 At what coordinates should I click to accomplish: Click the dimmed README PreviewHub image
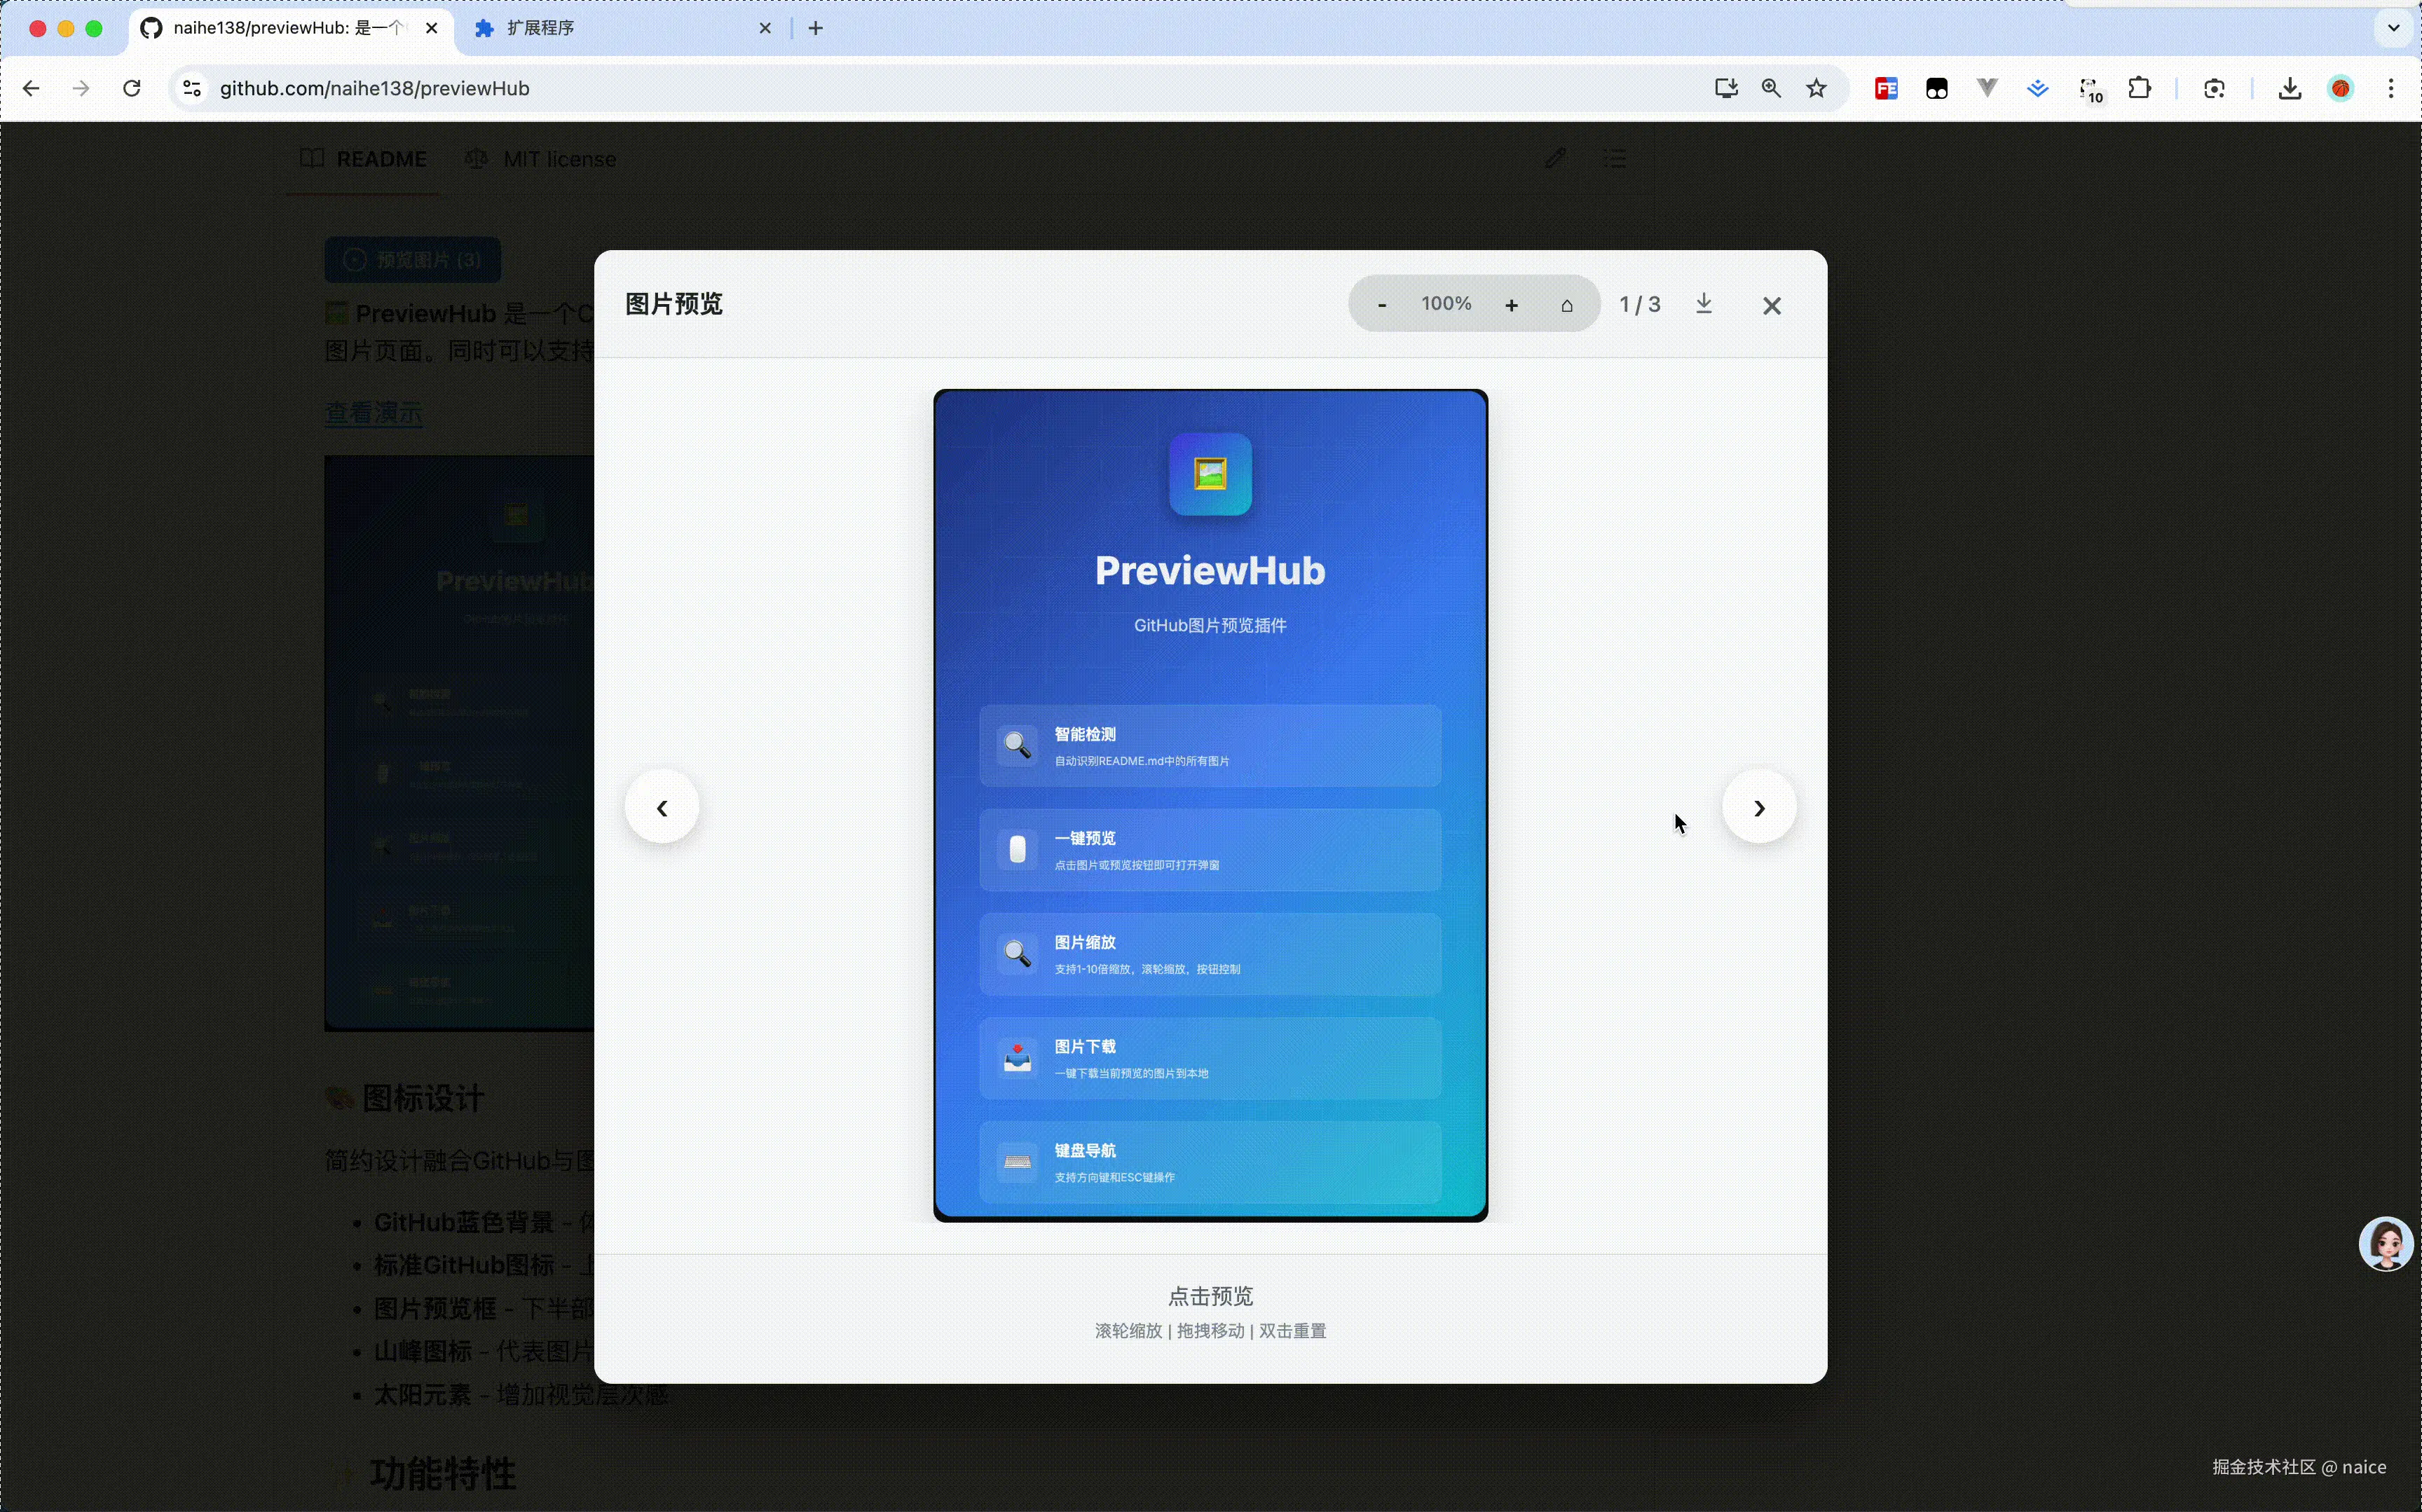459,743
